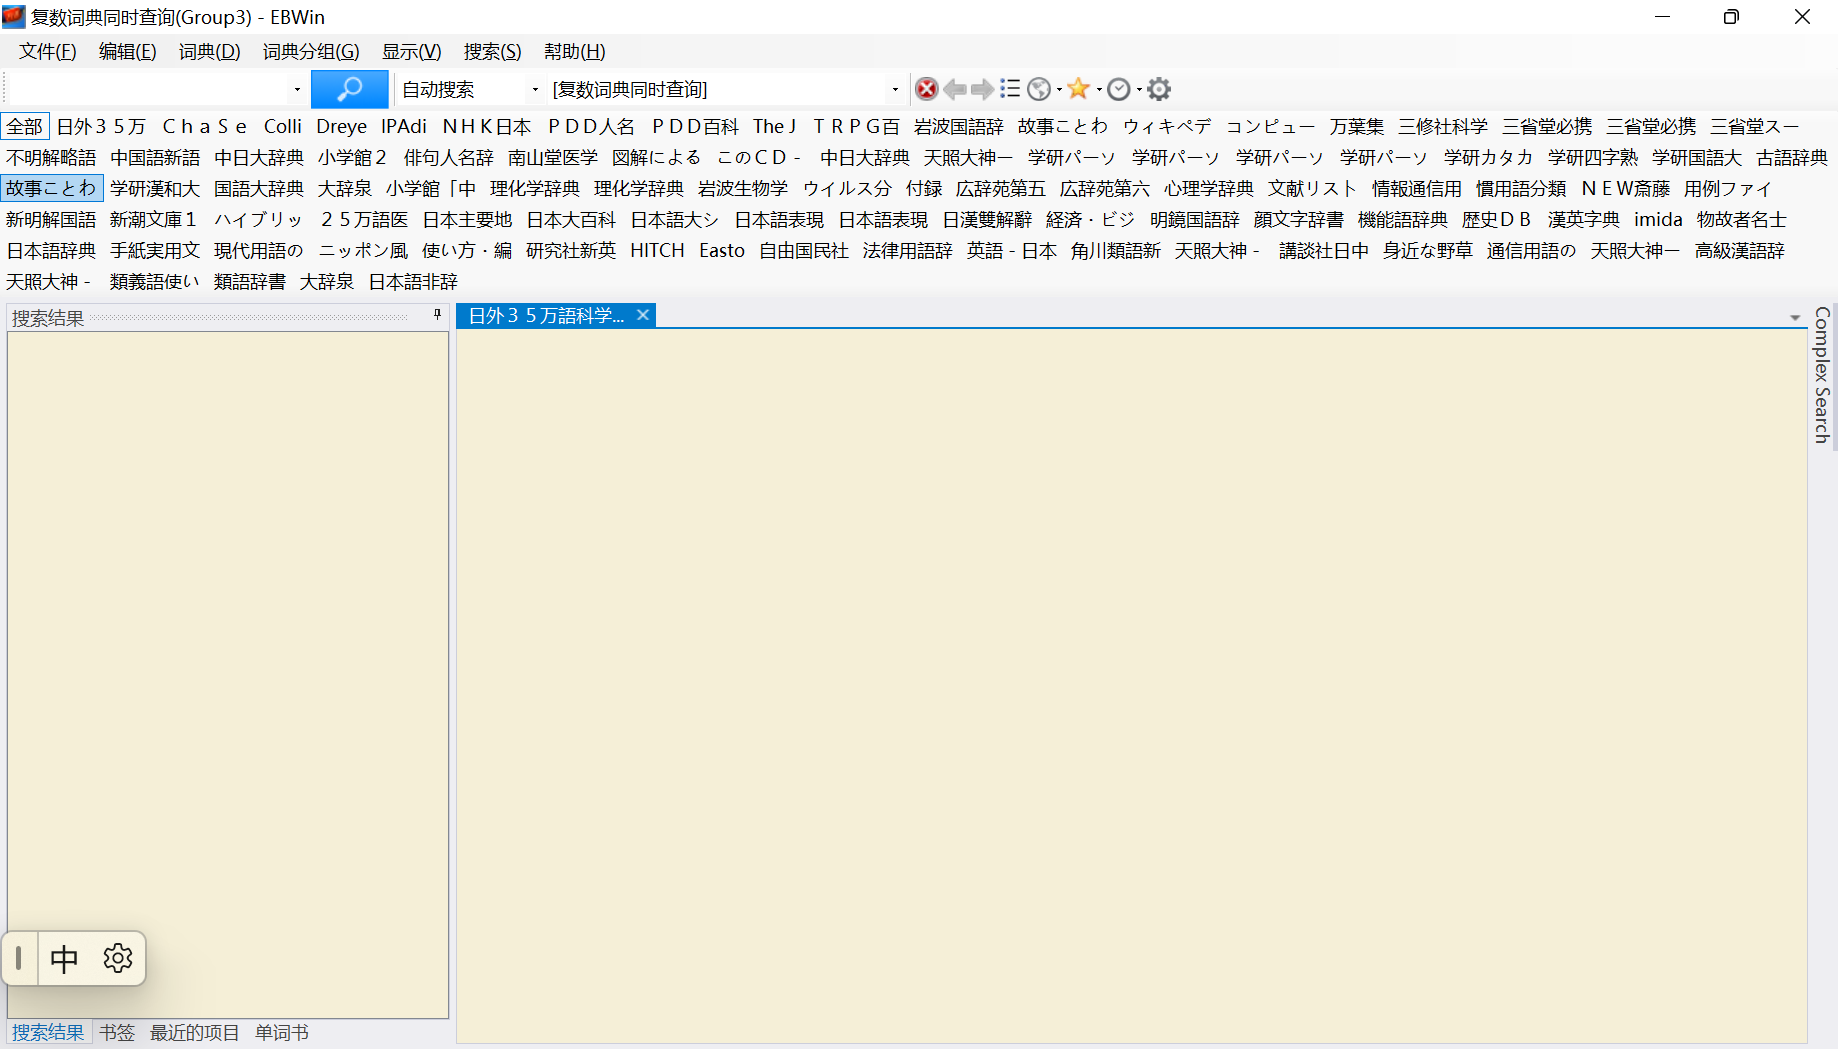Expand the 复数词典同时查询 group dropdown
Screen dimensions: 1838x1049
click(x=895, y=90)
